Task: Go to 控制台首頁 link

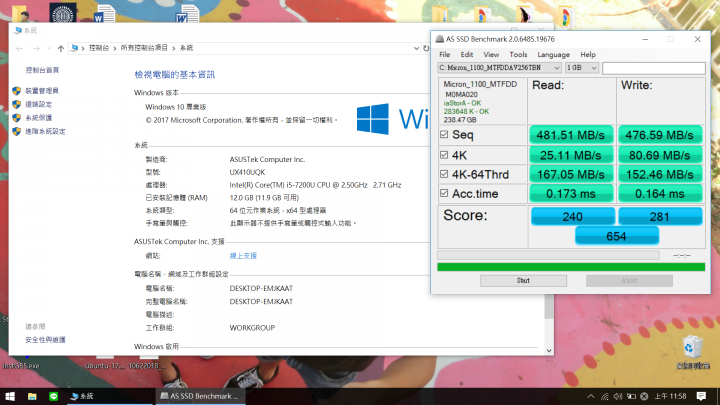Action: [x=42, y=70]
